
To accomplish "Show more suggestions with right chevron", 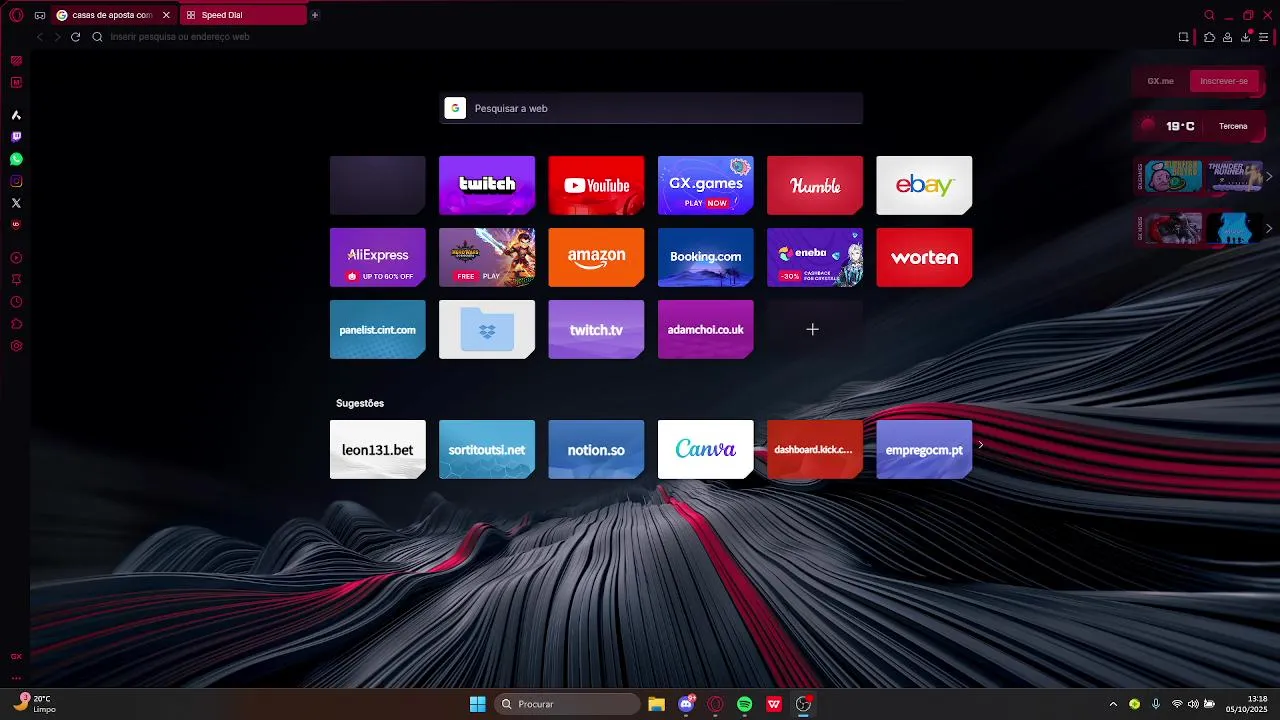I will (981, 445).
